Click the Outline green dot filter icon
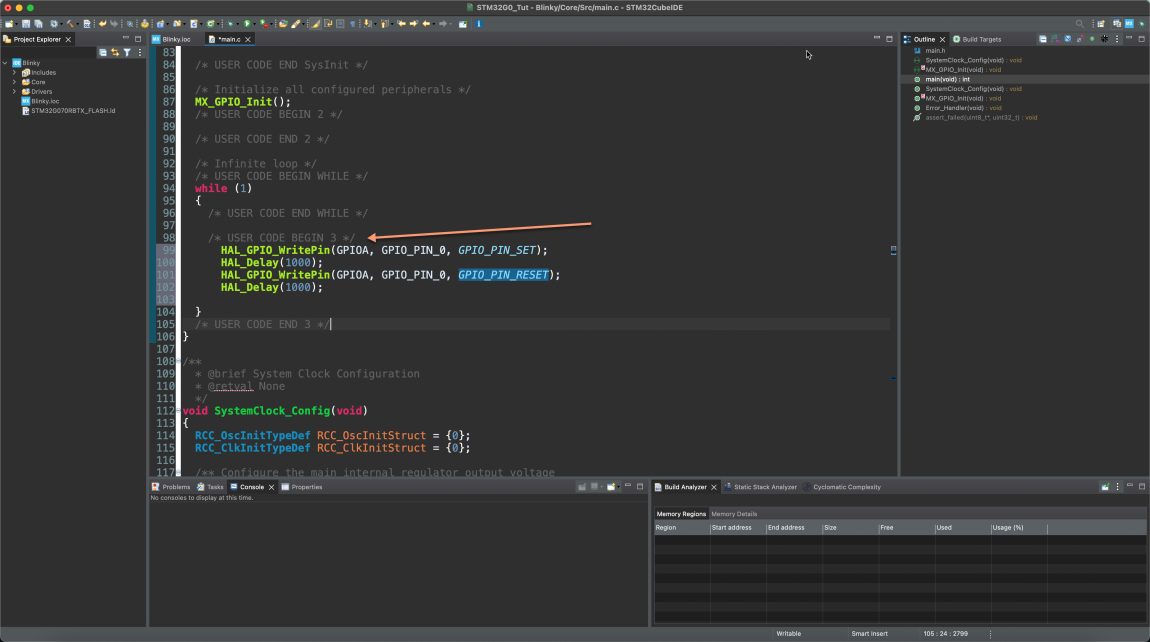 1092,39
